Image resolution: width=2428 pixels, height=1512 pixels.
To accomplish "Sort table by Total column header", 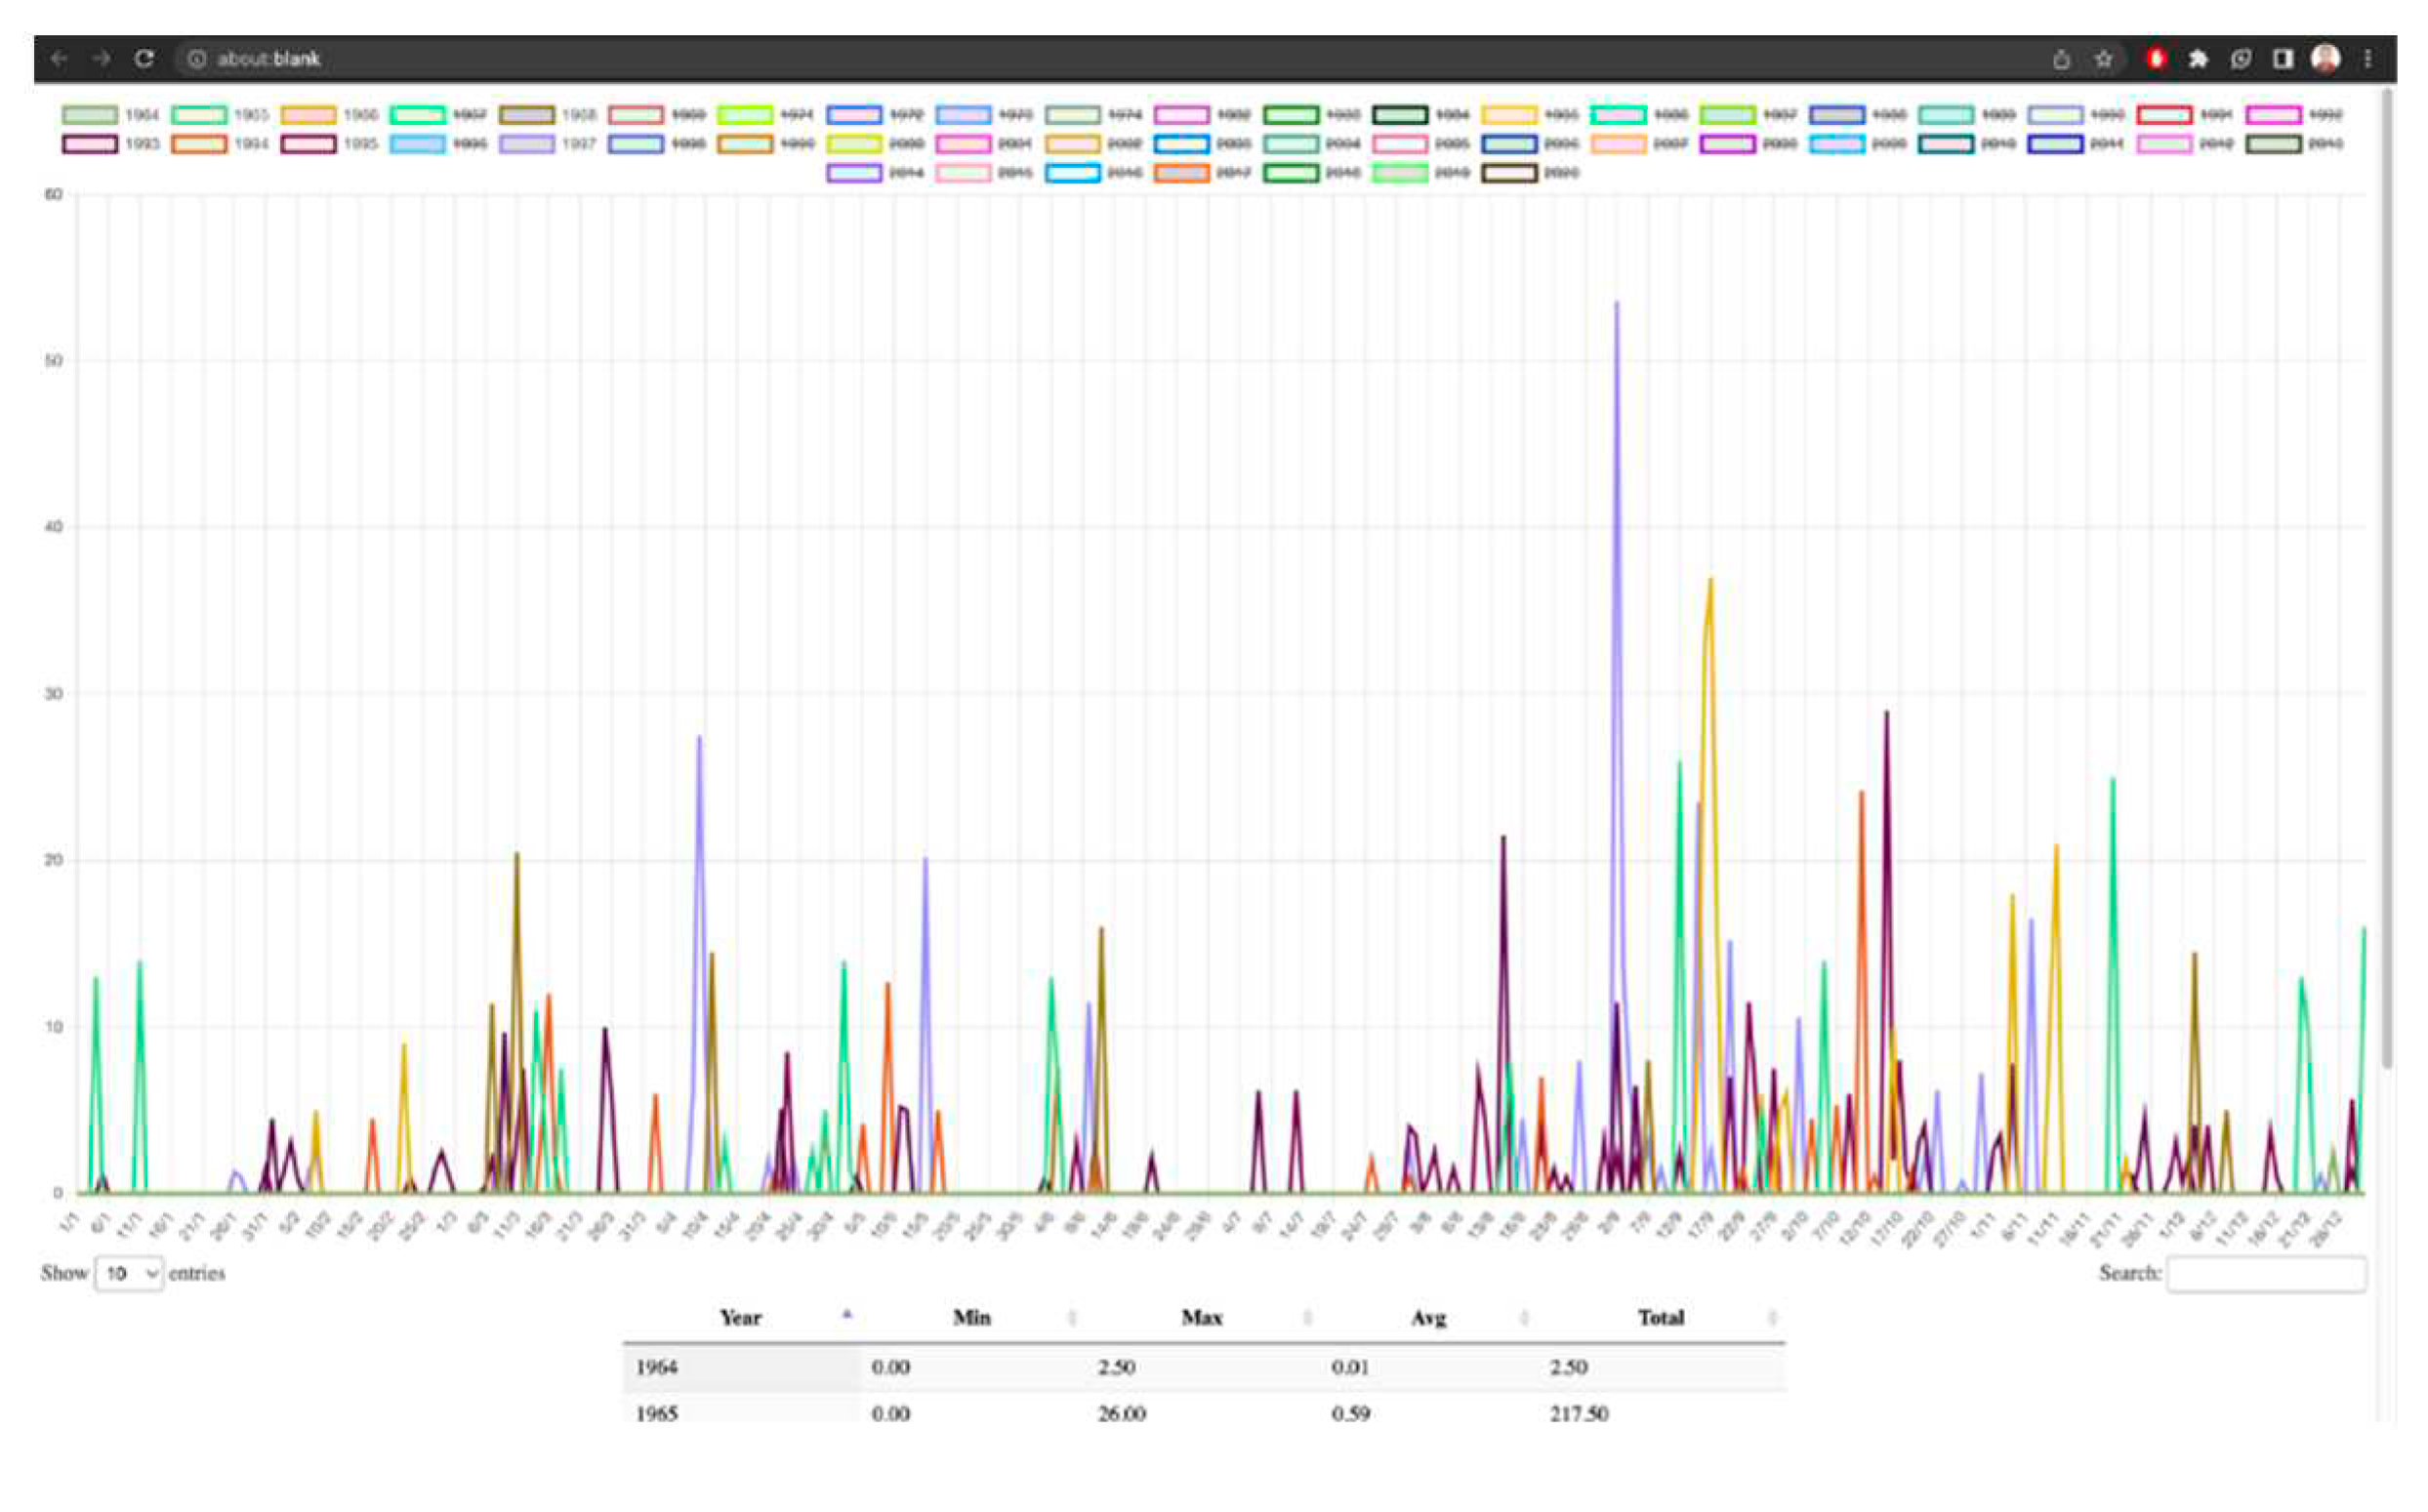I will point(1660,1317).
